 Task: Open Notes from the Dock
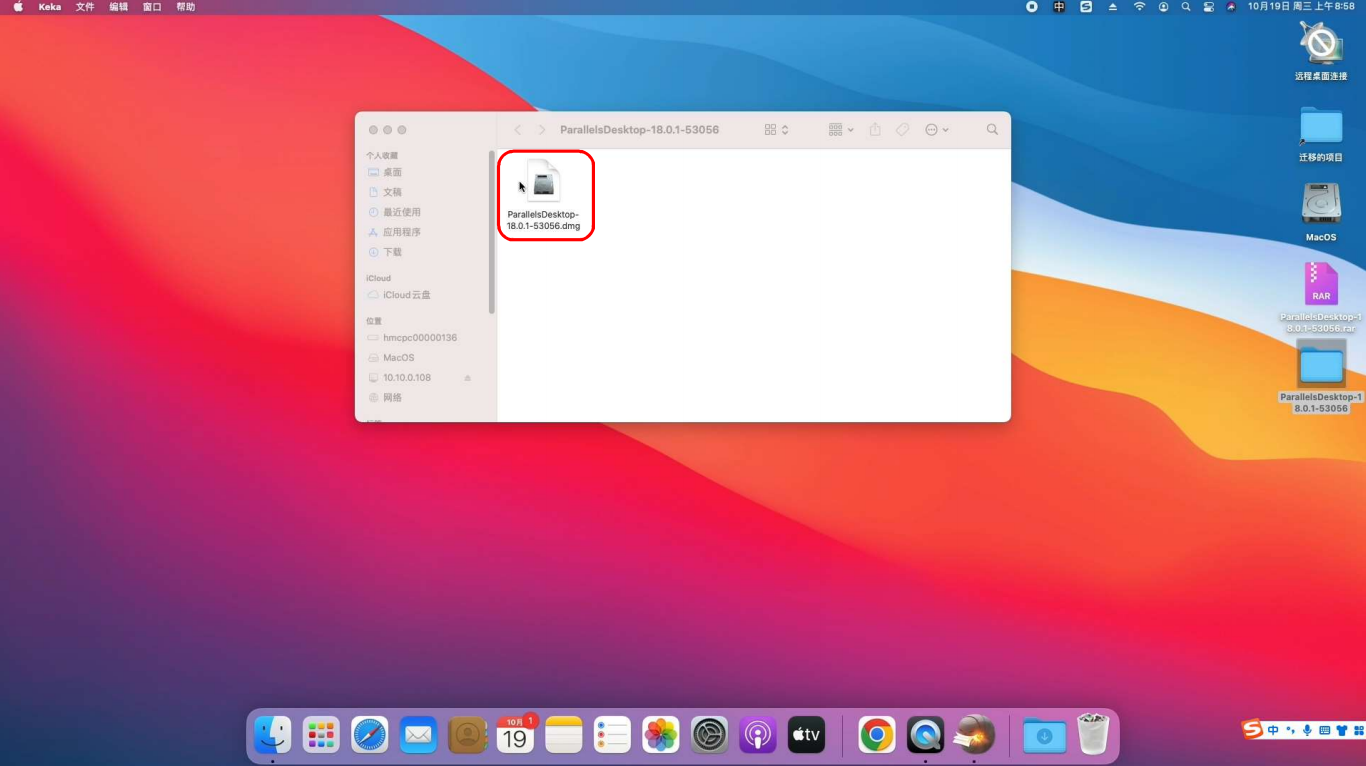(564, 736)
